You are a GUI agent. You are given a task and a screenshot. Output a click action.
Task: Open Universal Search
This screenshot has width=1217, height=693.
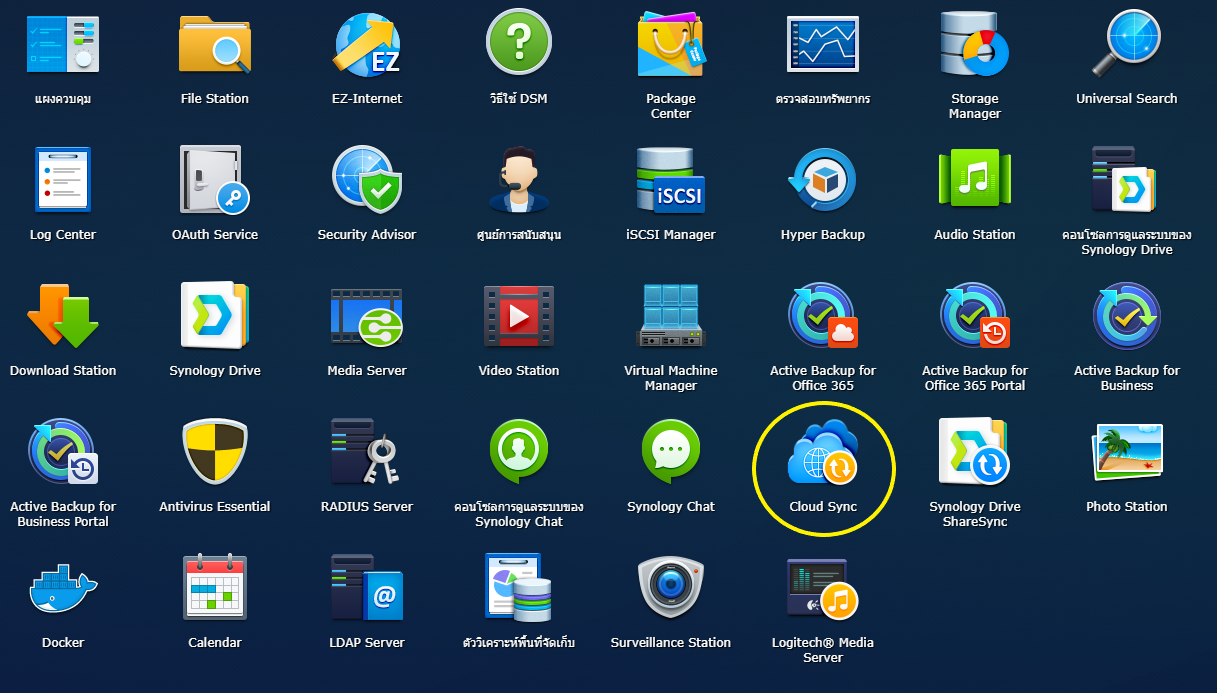[x=1127, y=42]
